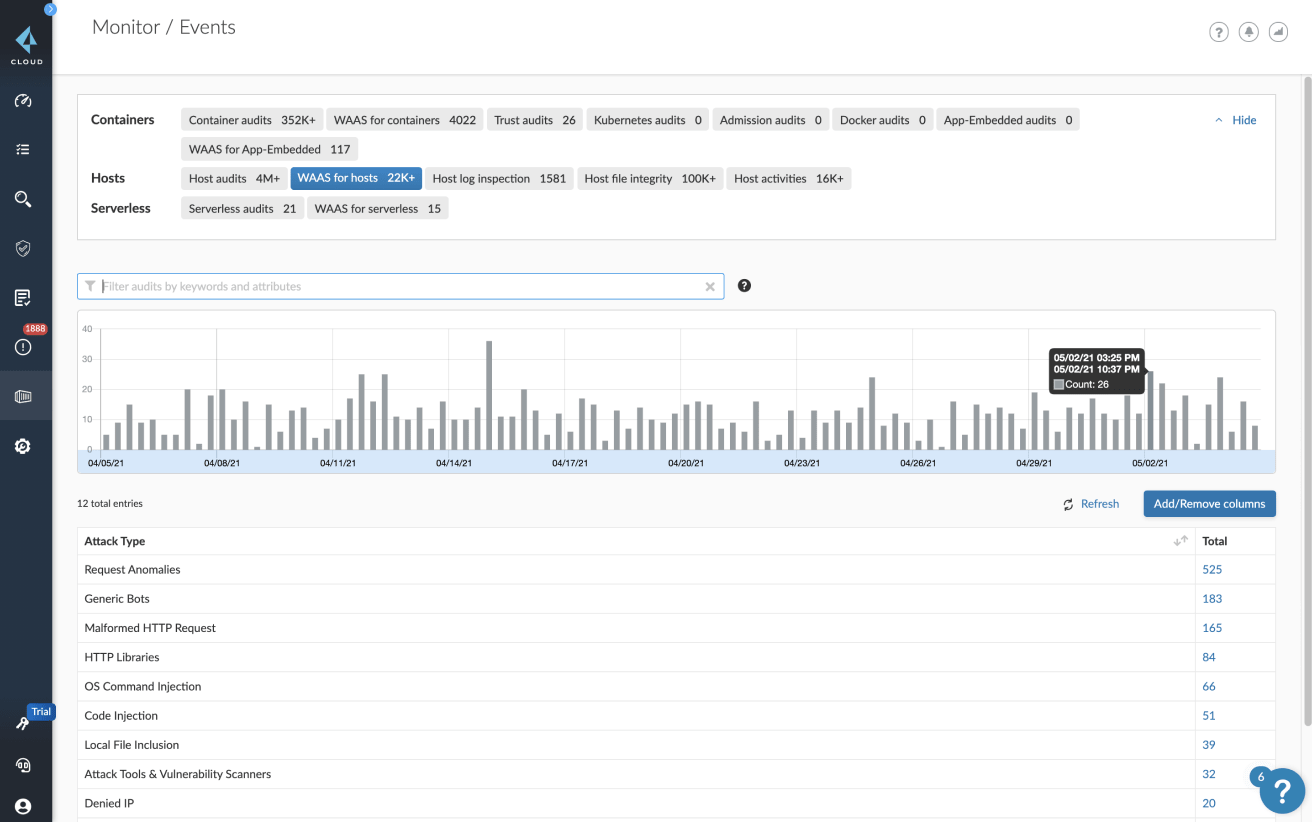Clear the audit filter with X icon
1312x822 pixels.
710,287
